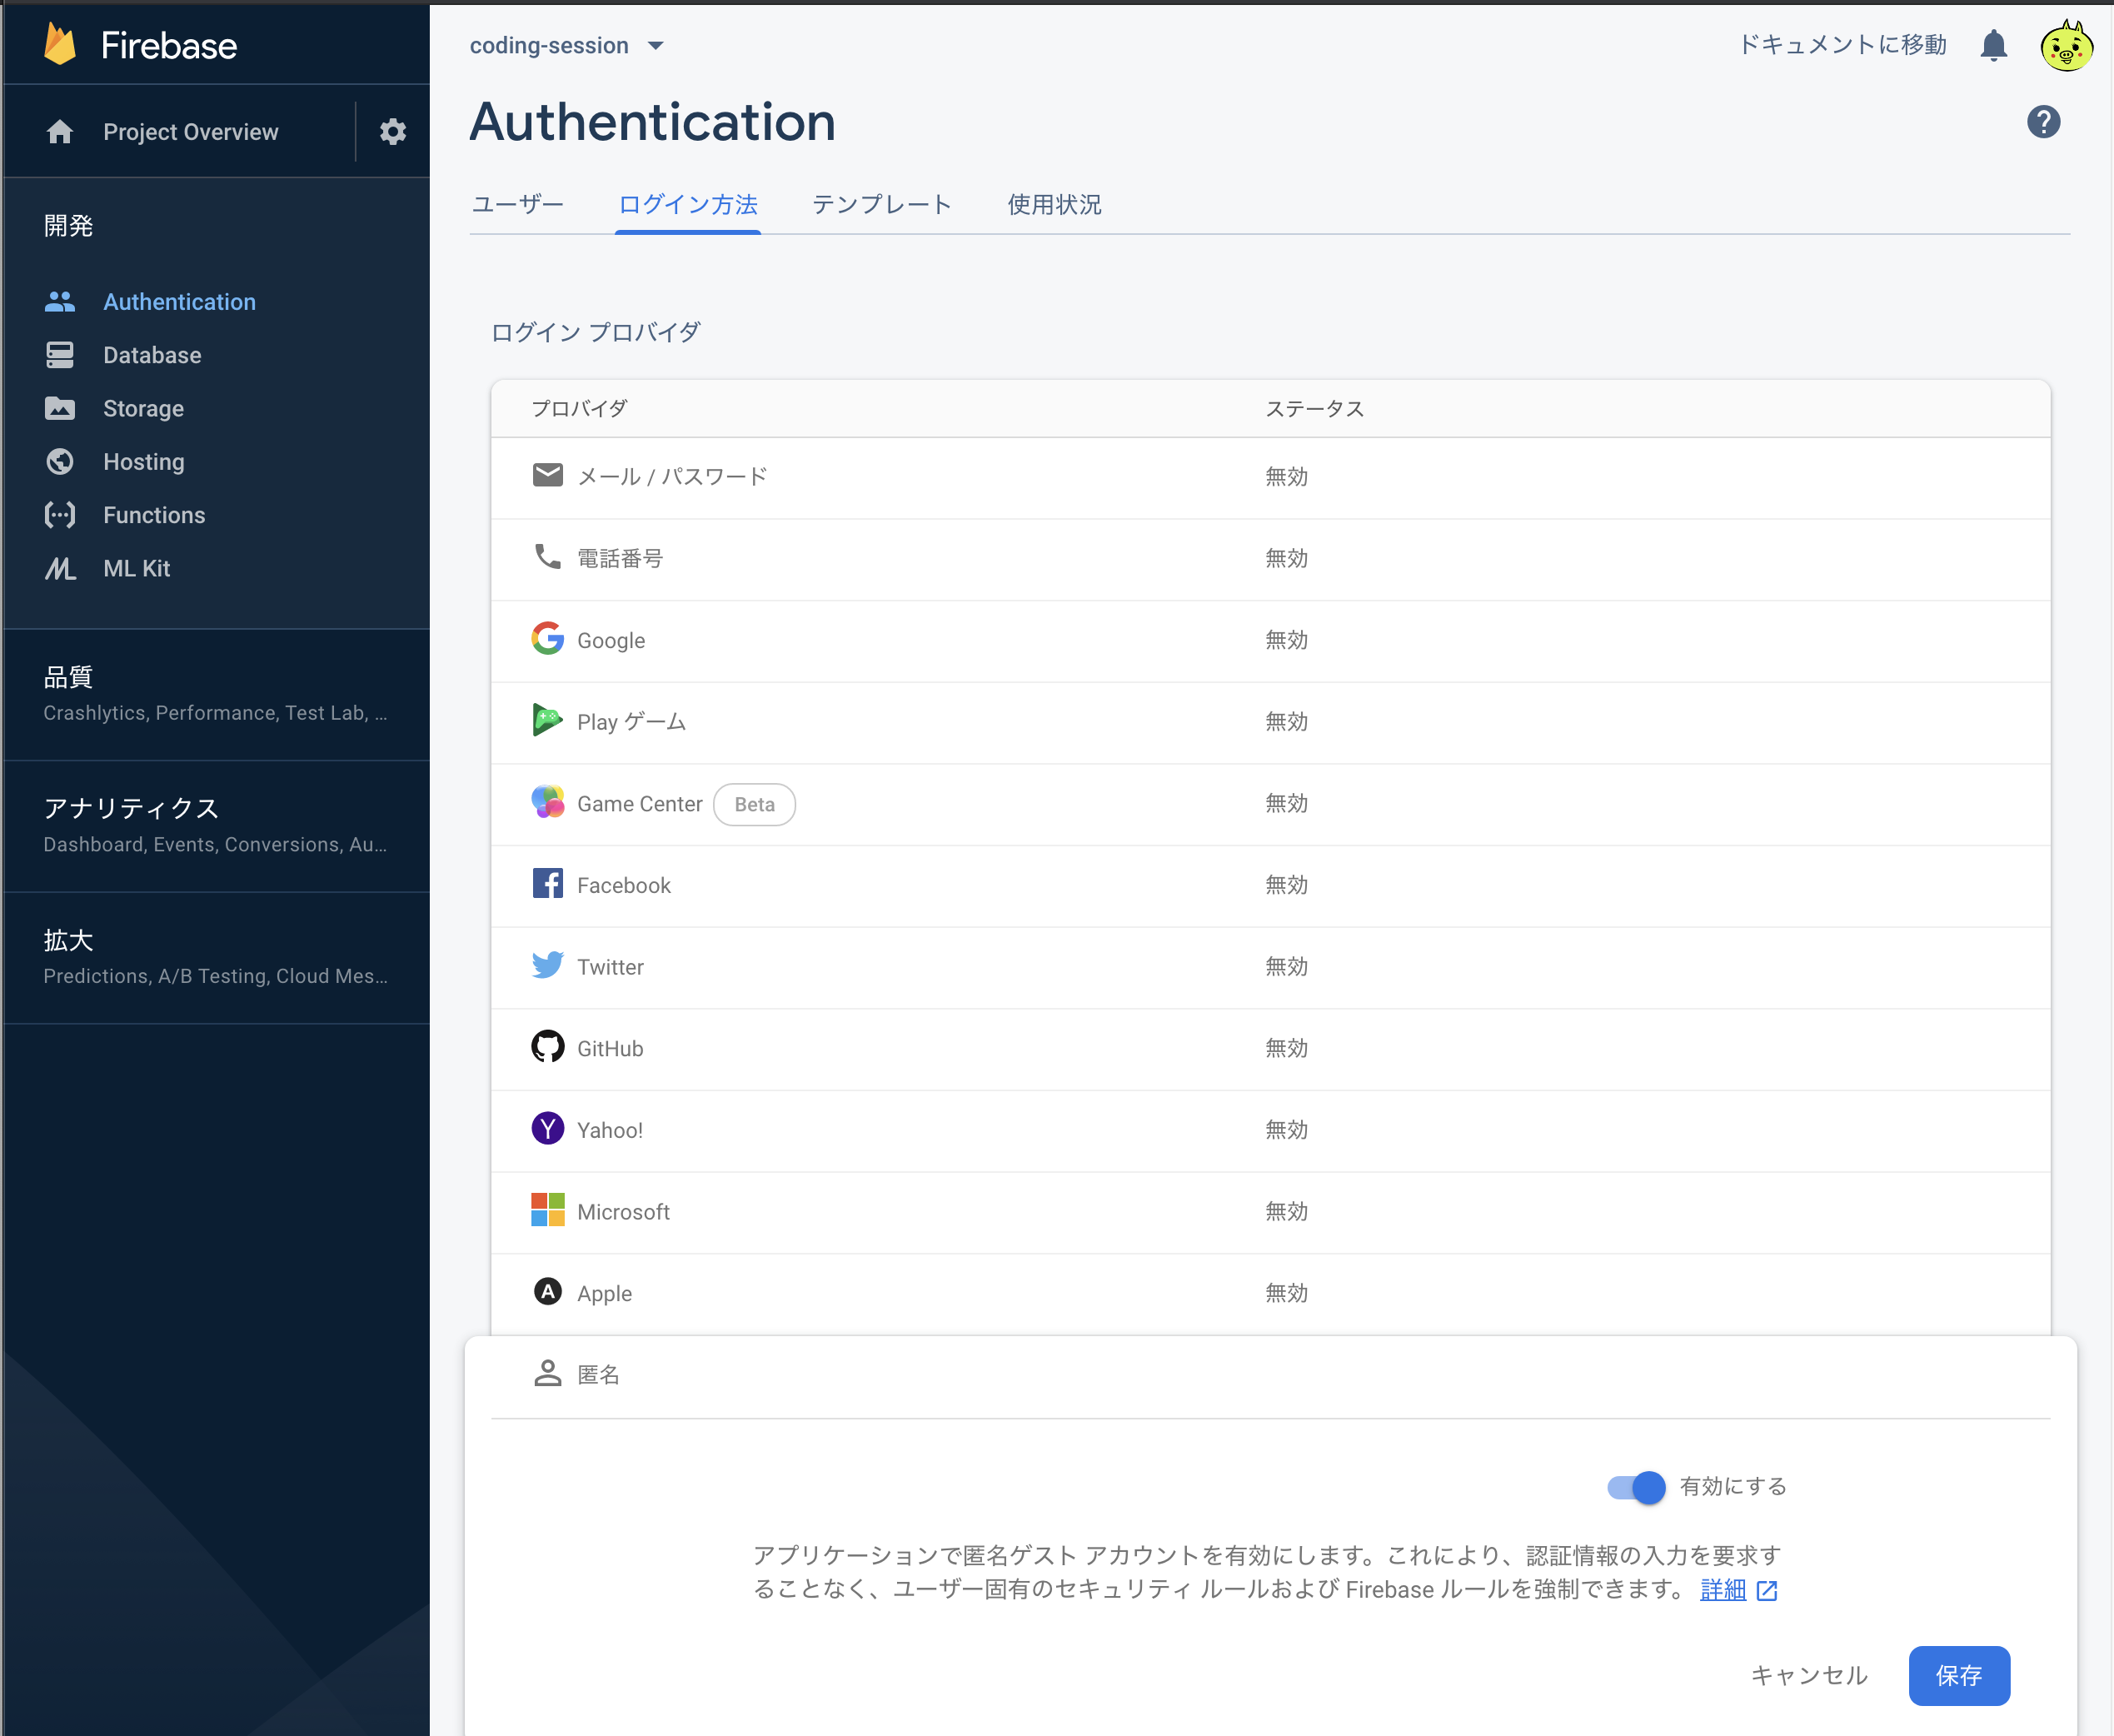Expand the 拡大 sidebar section
Viewport: 2114px width, 1736px height.
click(x=217, y=957)
